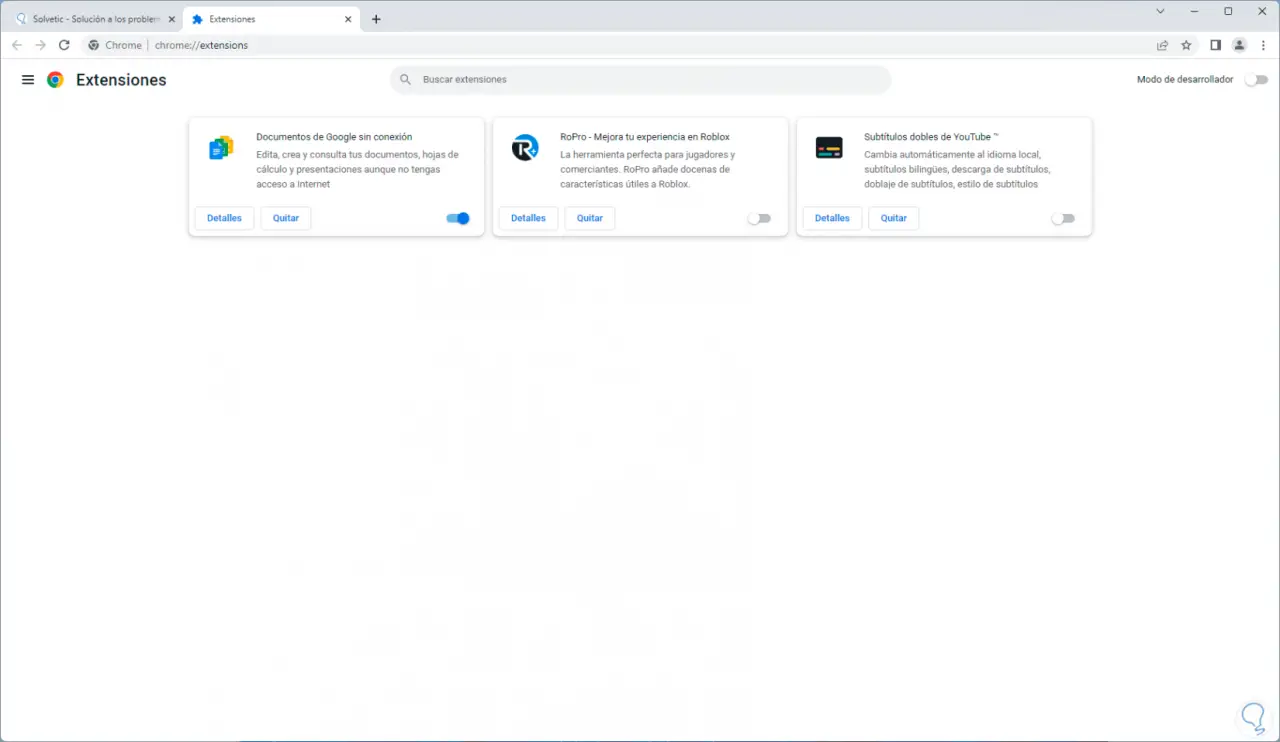Click the Chrome site info chip

[x=115, y=45]
